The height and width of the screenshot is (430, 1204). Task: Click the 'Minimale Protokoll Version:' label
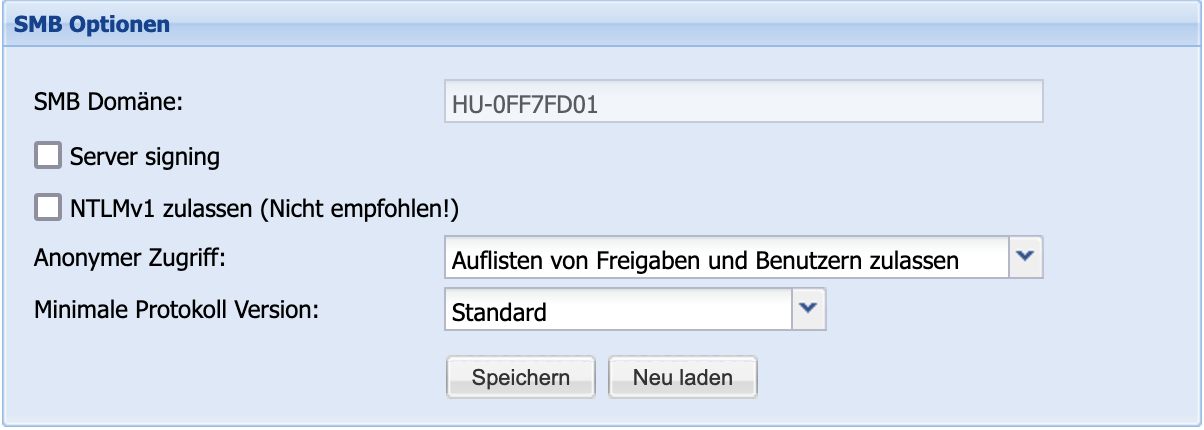point(176,309)
